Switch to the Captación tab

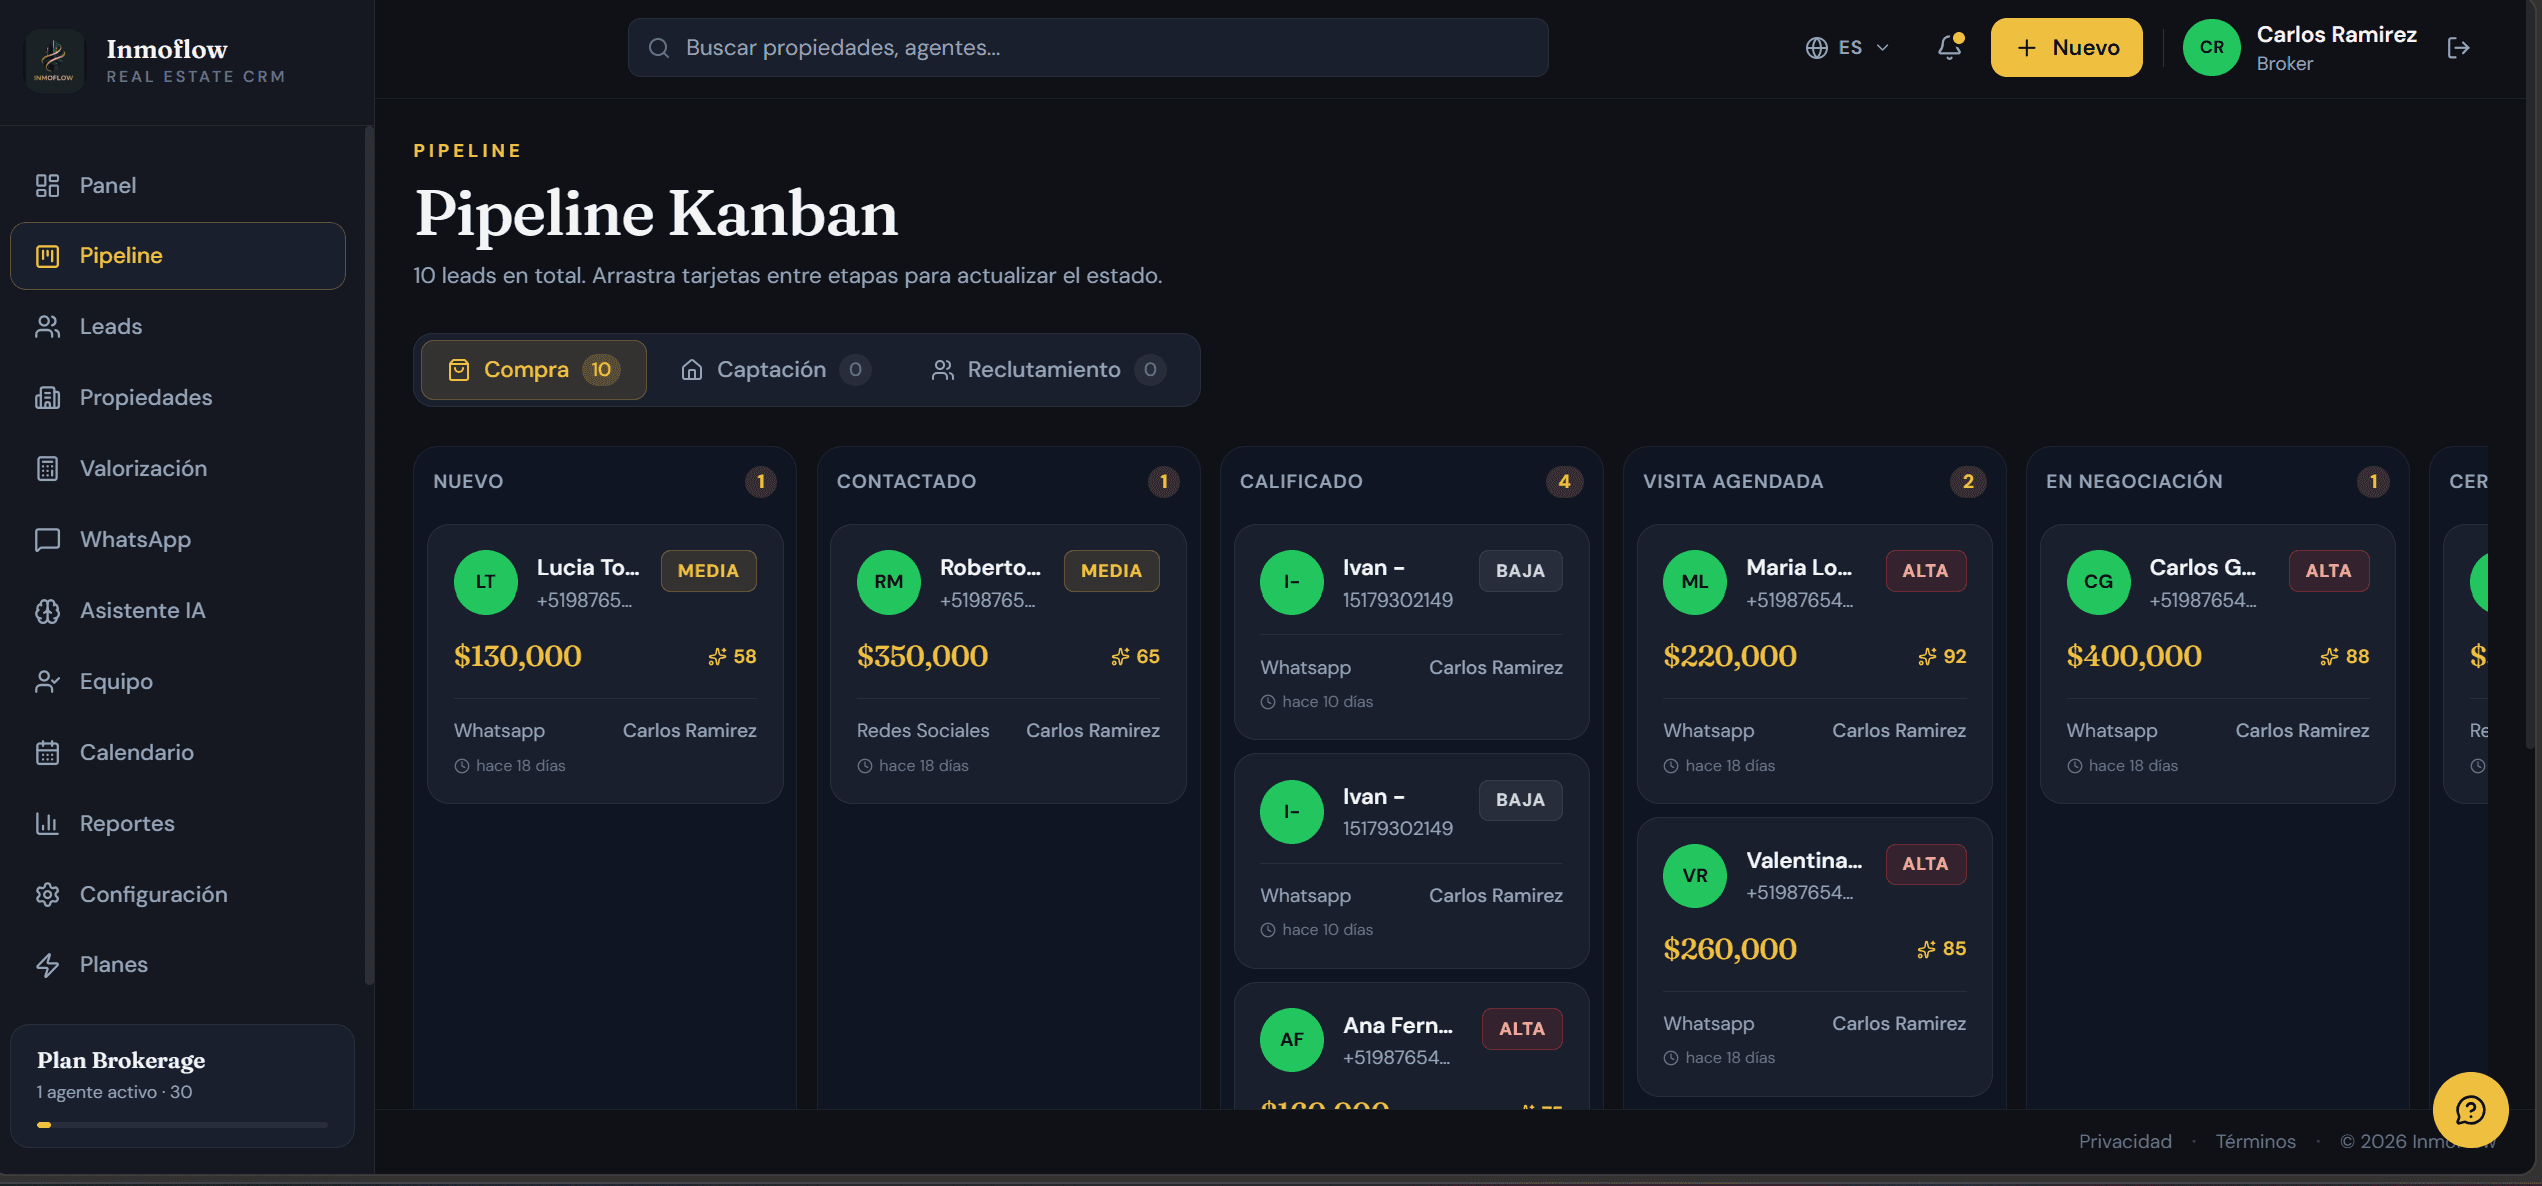[x=775, y=370]
